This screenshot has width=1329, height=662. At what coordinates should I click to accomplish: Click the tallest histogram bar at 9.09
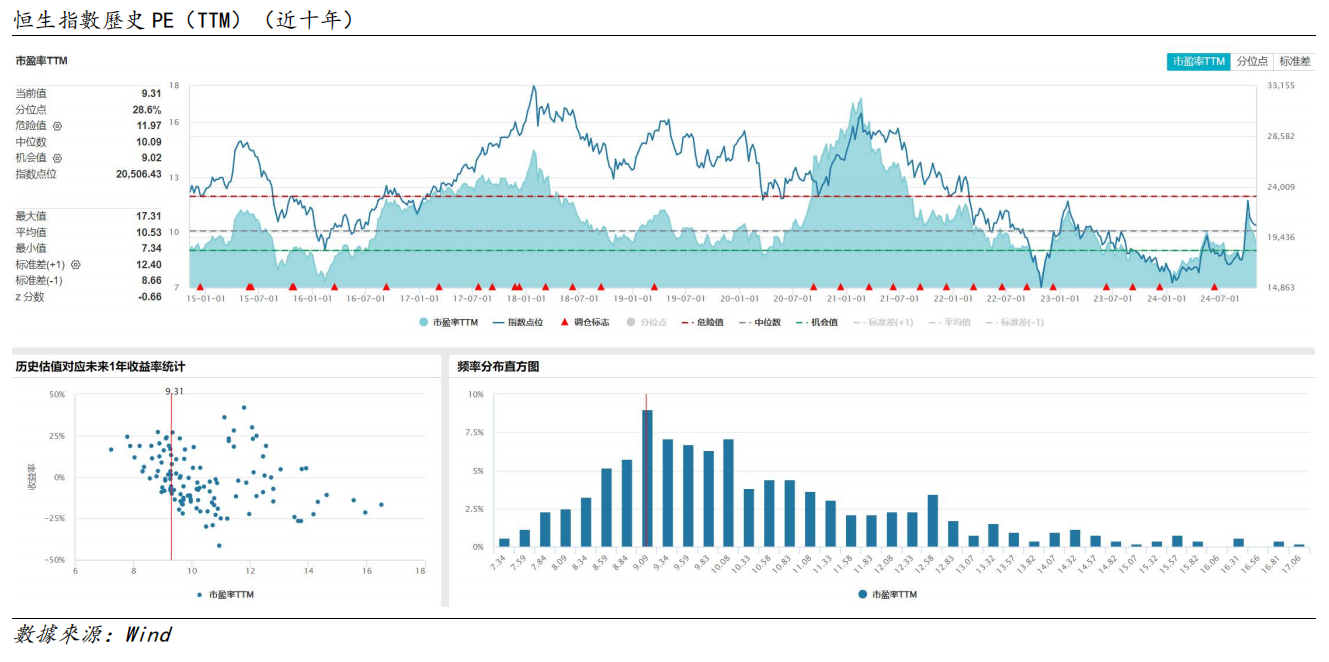point(647,478)
